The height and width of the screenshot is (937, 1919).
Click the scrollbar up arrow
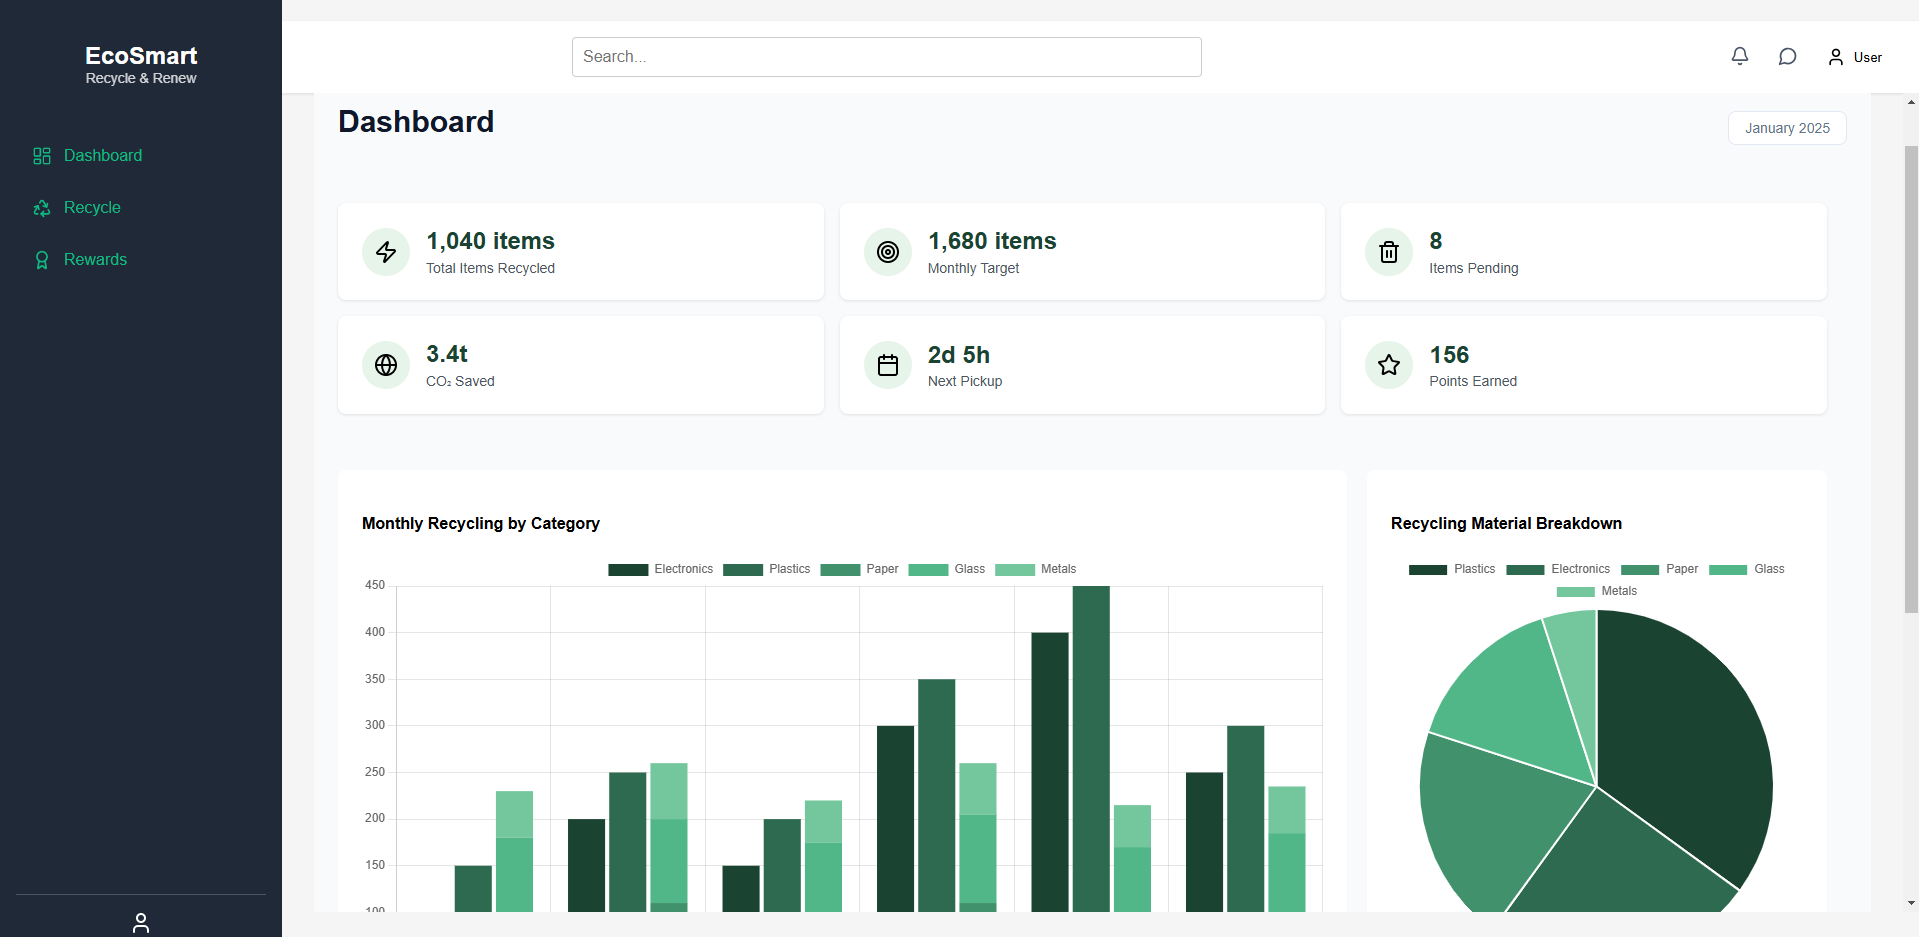[1911, 102]
